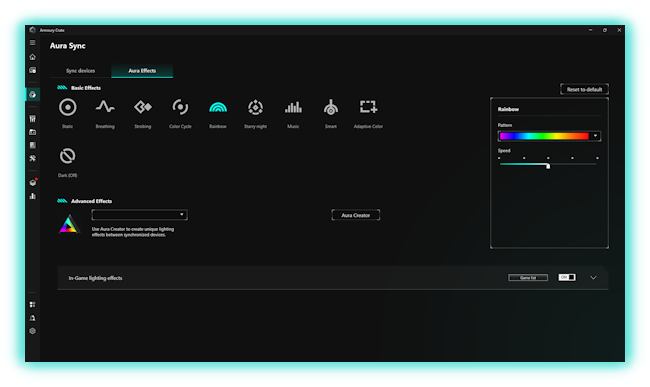Select the Static lighting effect
Image resolution: width=650 pixels, height=387 pixels.
[68, 107]
